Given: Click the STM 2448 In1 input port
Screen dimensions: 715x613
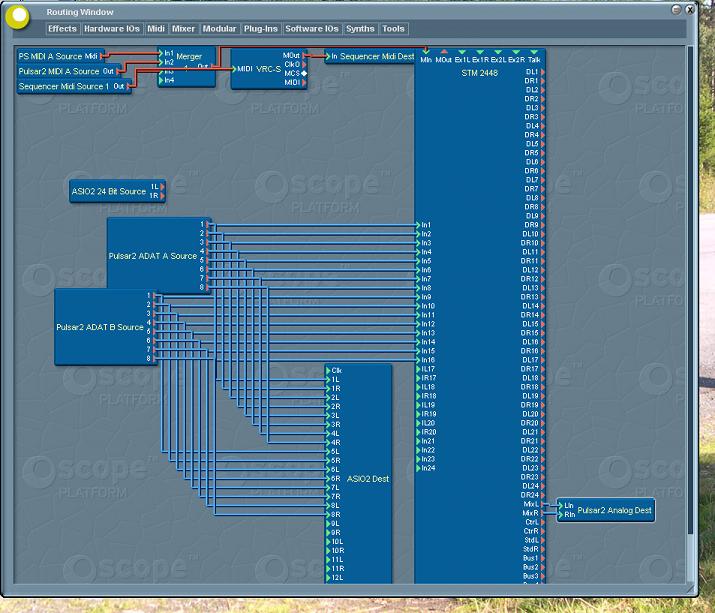Looking at the screenshot, I should point(418,225).
